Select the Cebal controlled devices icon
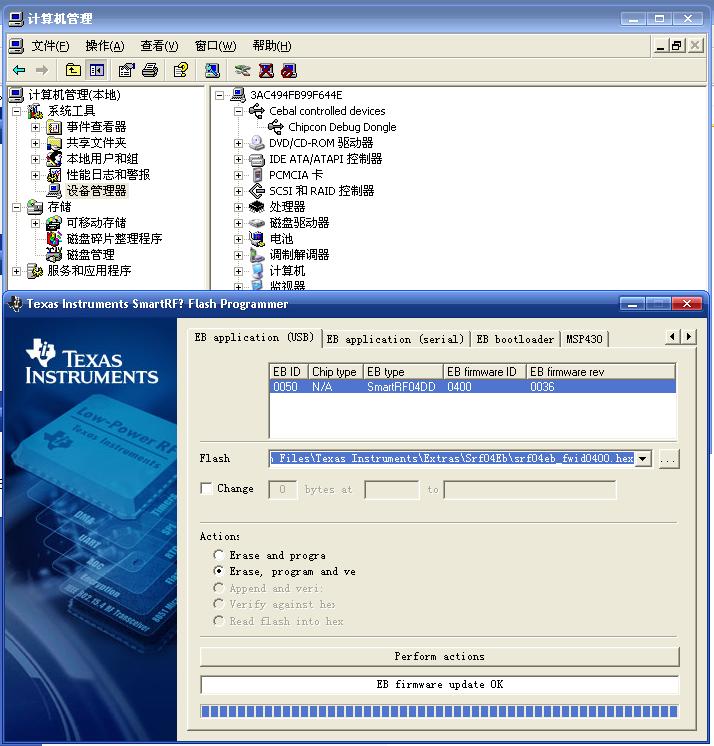Viewport: 714px width, 746px height. pos(256,111)
